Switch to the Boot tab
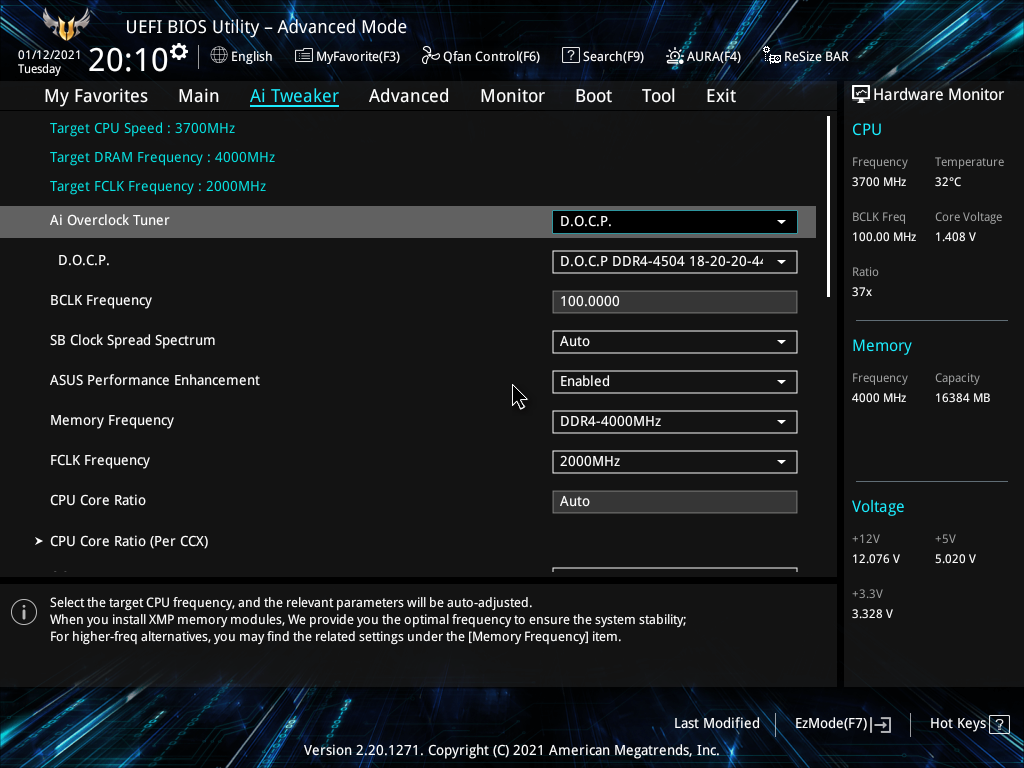 pos(593,96)
